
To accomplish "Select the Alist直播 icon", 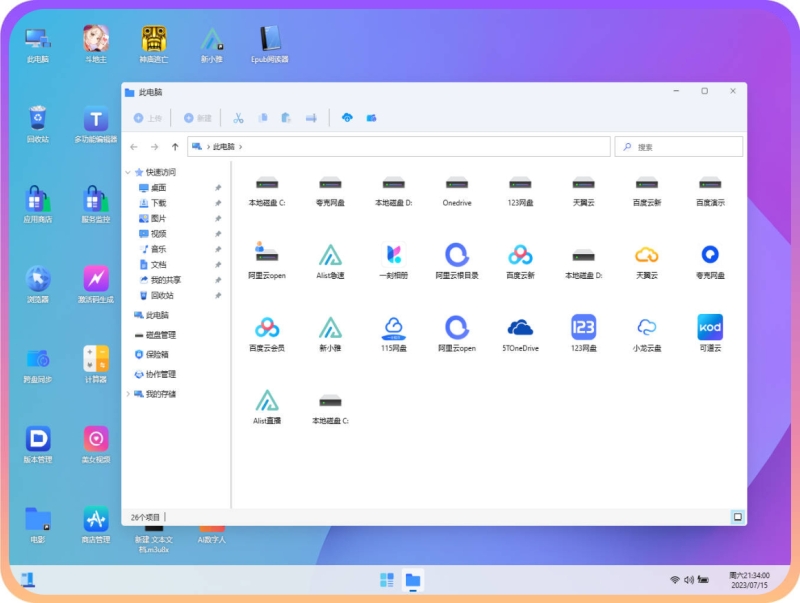I will pos(267,407).
